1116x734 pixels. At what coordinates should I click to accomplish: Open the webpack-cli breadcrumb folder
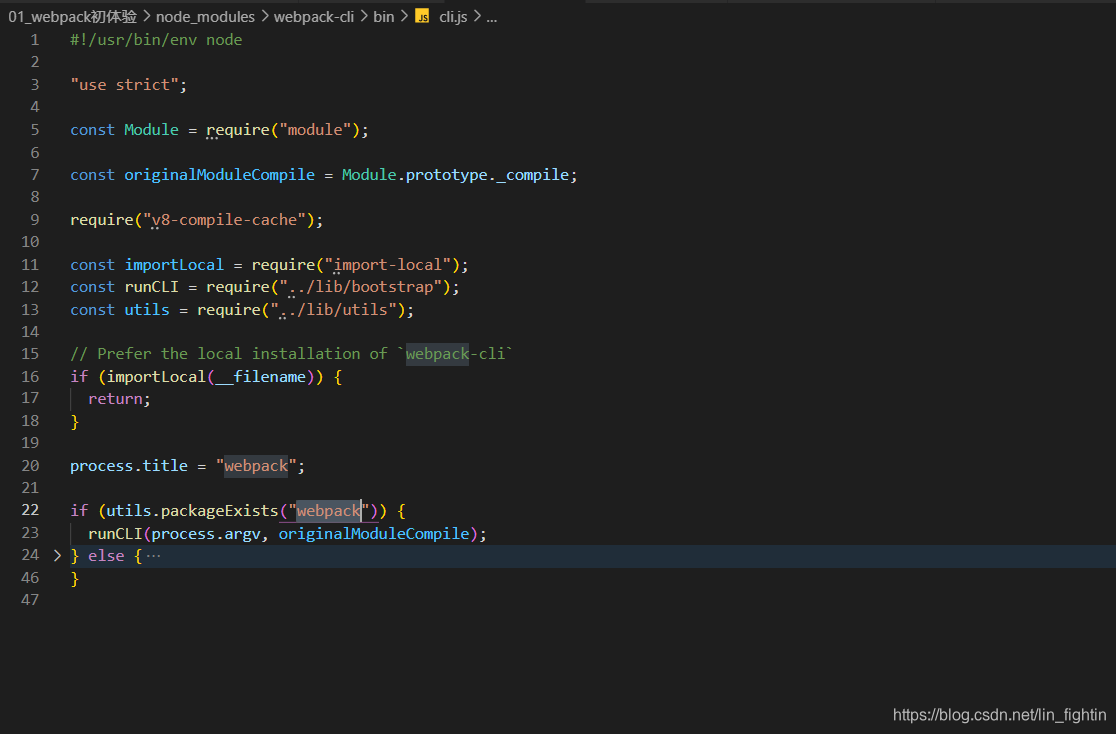tap(314, 16)
